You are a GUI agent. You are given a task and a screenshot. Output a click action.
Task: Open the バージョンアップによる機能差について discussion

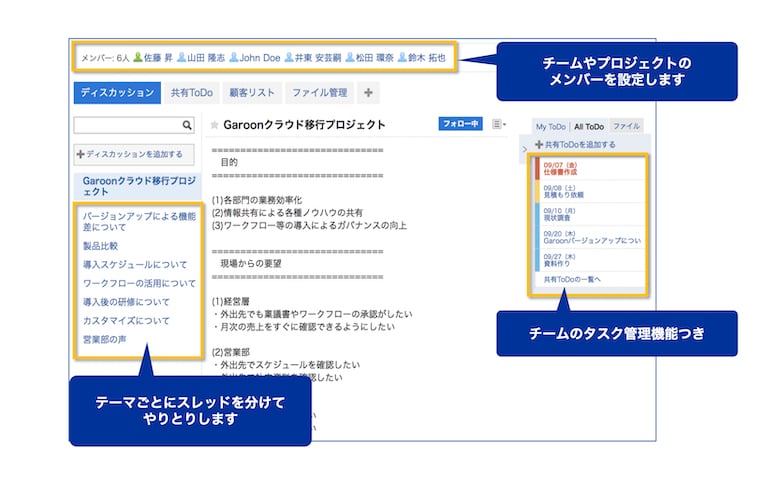point(139,221)
